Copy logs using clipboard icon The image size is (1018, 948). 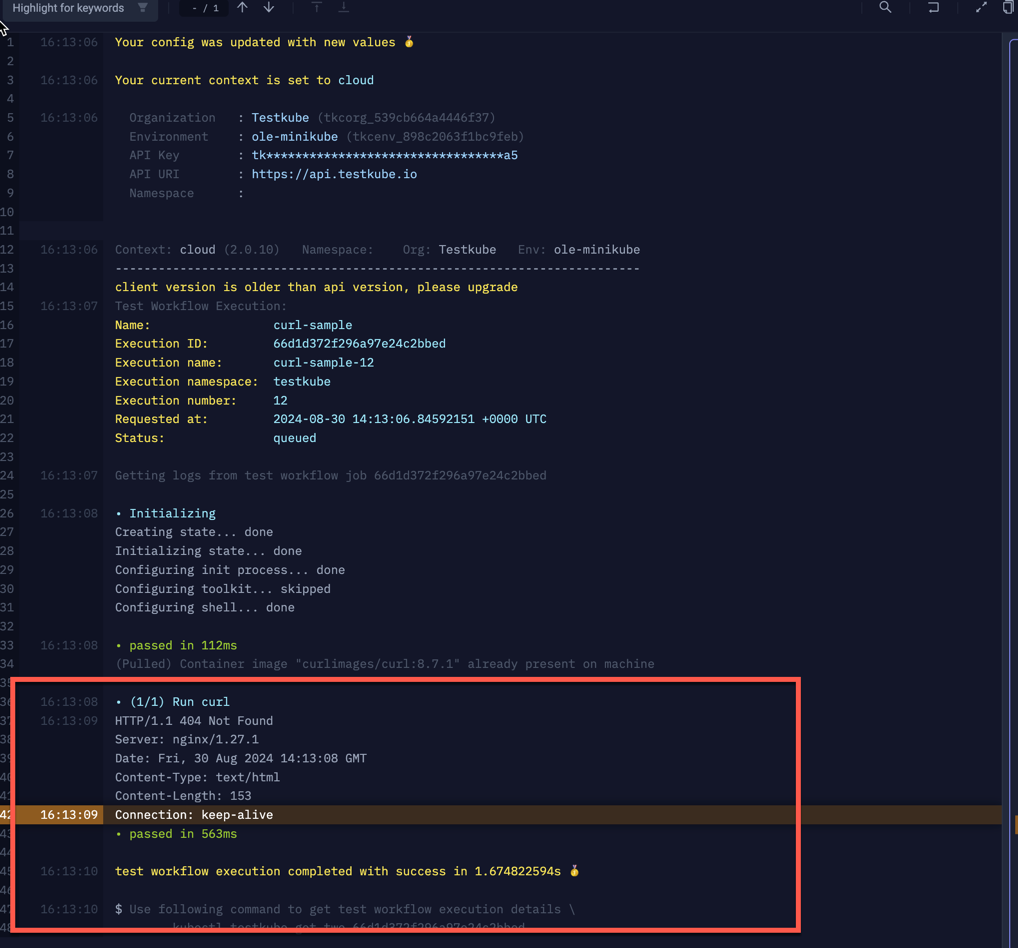coord(1008,8)
